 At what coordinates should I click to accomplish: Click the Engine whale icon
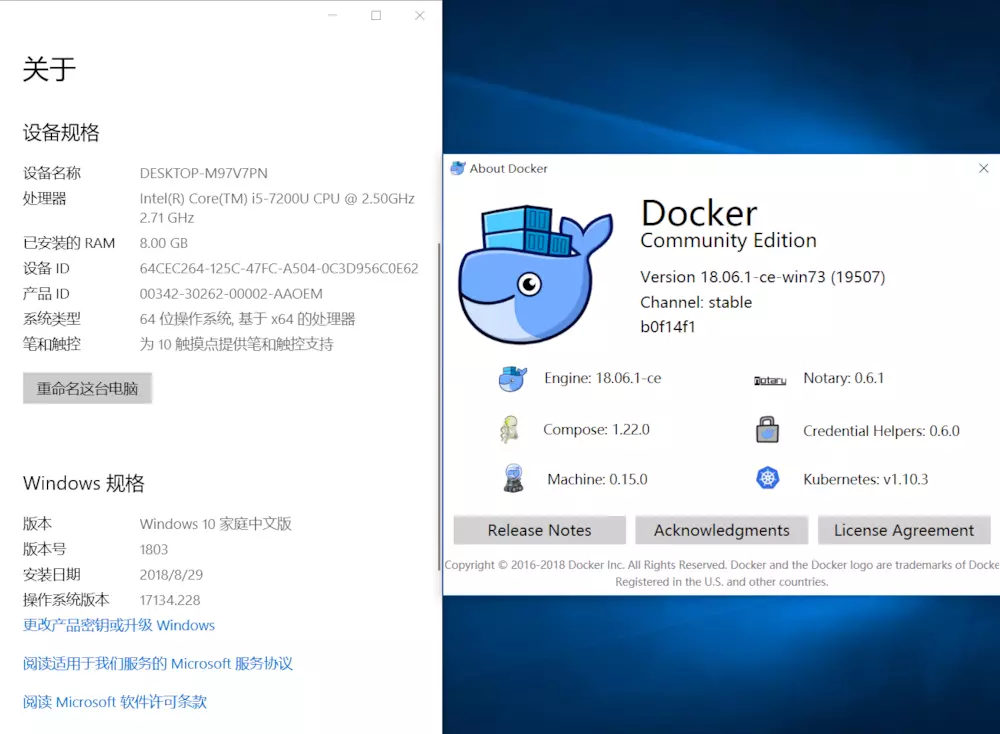[x=513, y=379]
